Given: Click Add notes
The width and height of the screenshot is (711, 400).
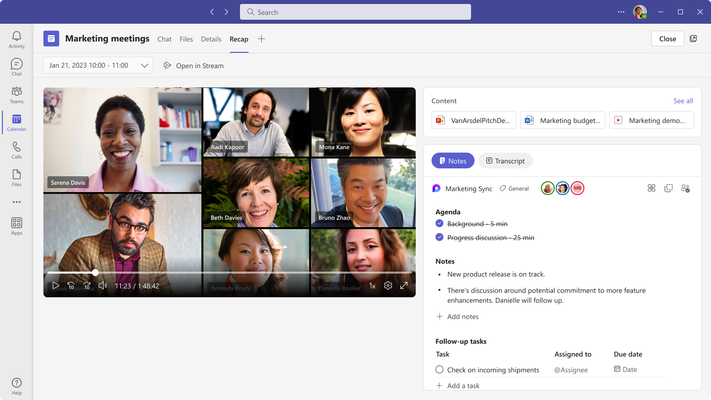Looking at the screenshot, I should coord(458,317).
